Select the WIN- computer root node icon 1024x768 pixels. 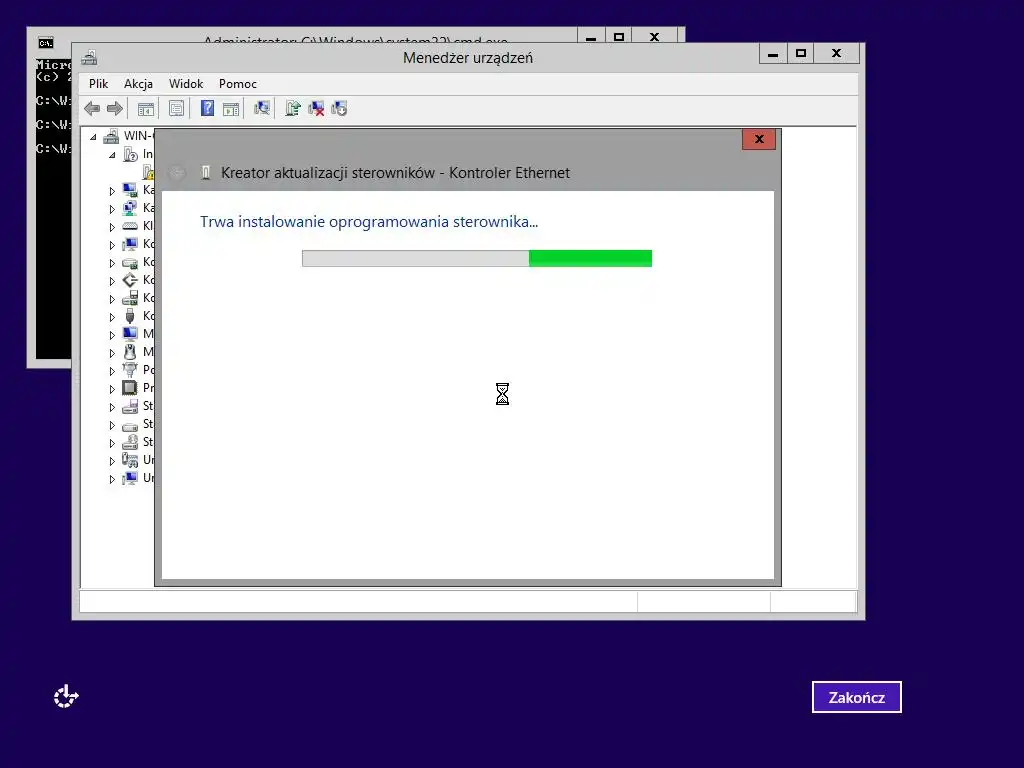click(111, 136)
